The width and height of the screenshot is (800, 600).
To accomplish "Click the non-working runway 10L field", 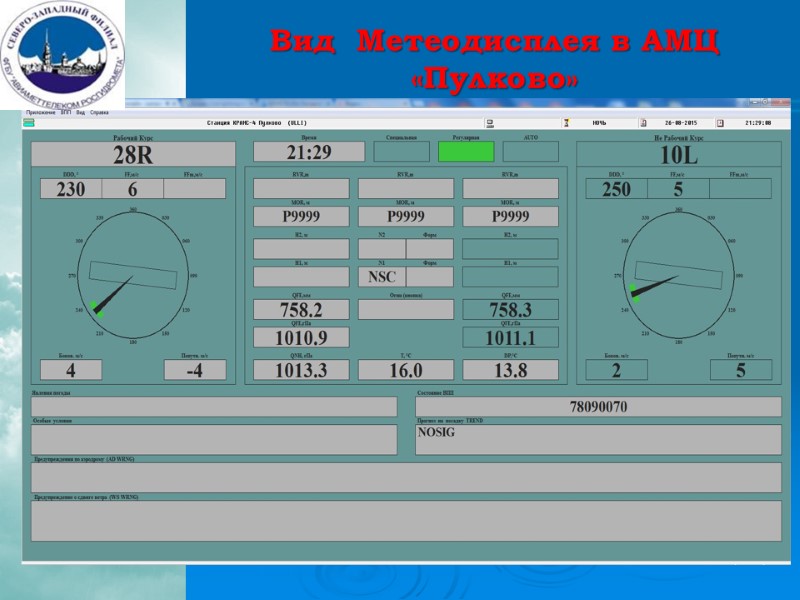I will click(679, 154).
